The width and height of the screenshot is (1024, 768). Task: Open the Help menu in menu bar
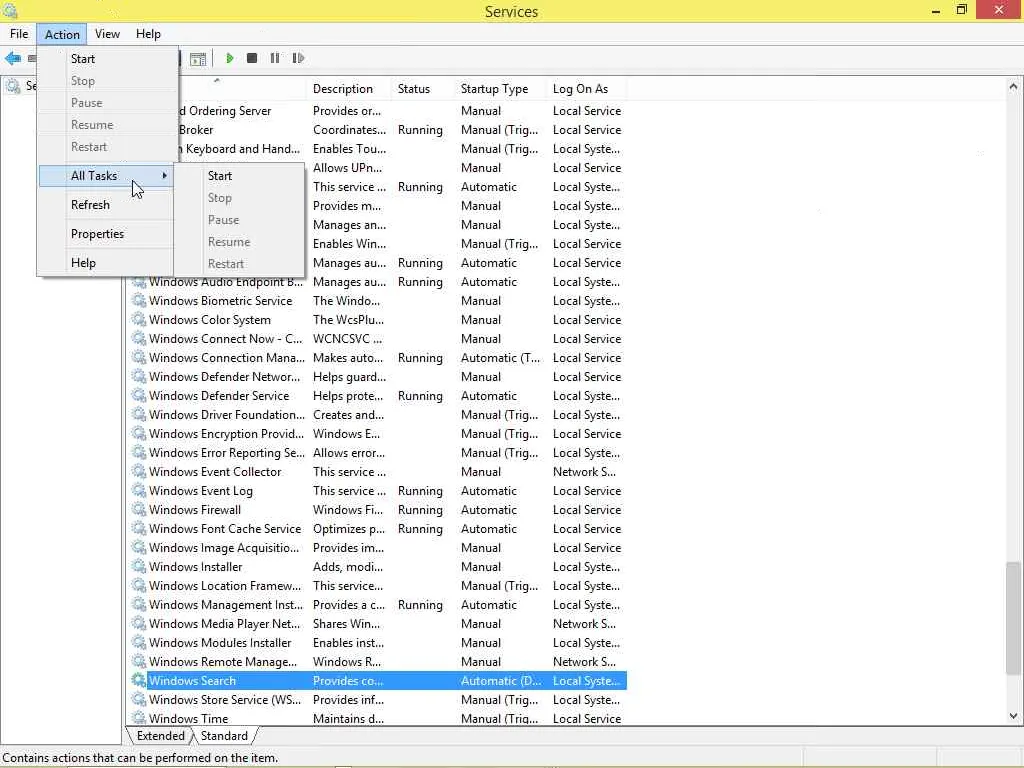pos(148,34)
